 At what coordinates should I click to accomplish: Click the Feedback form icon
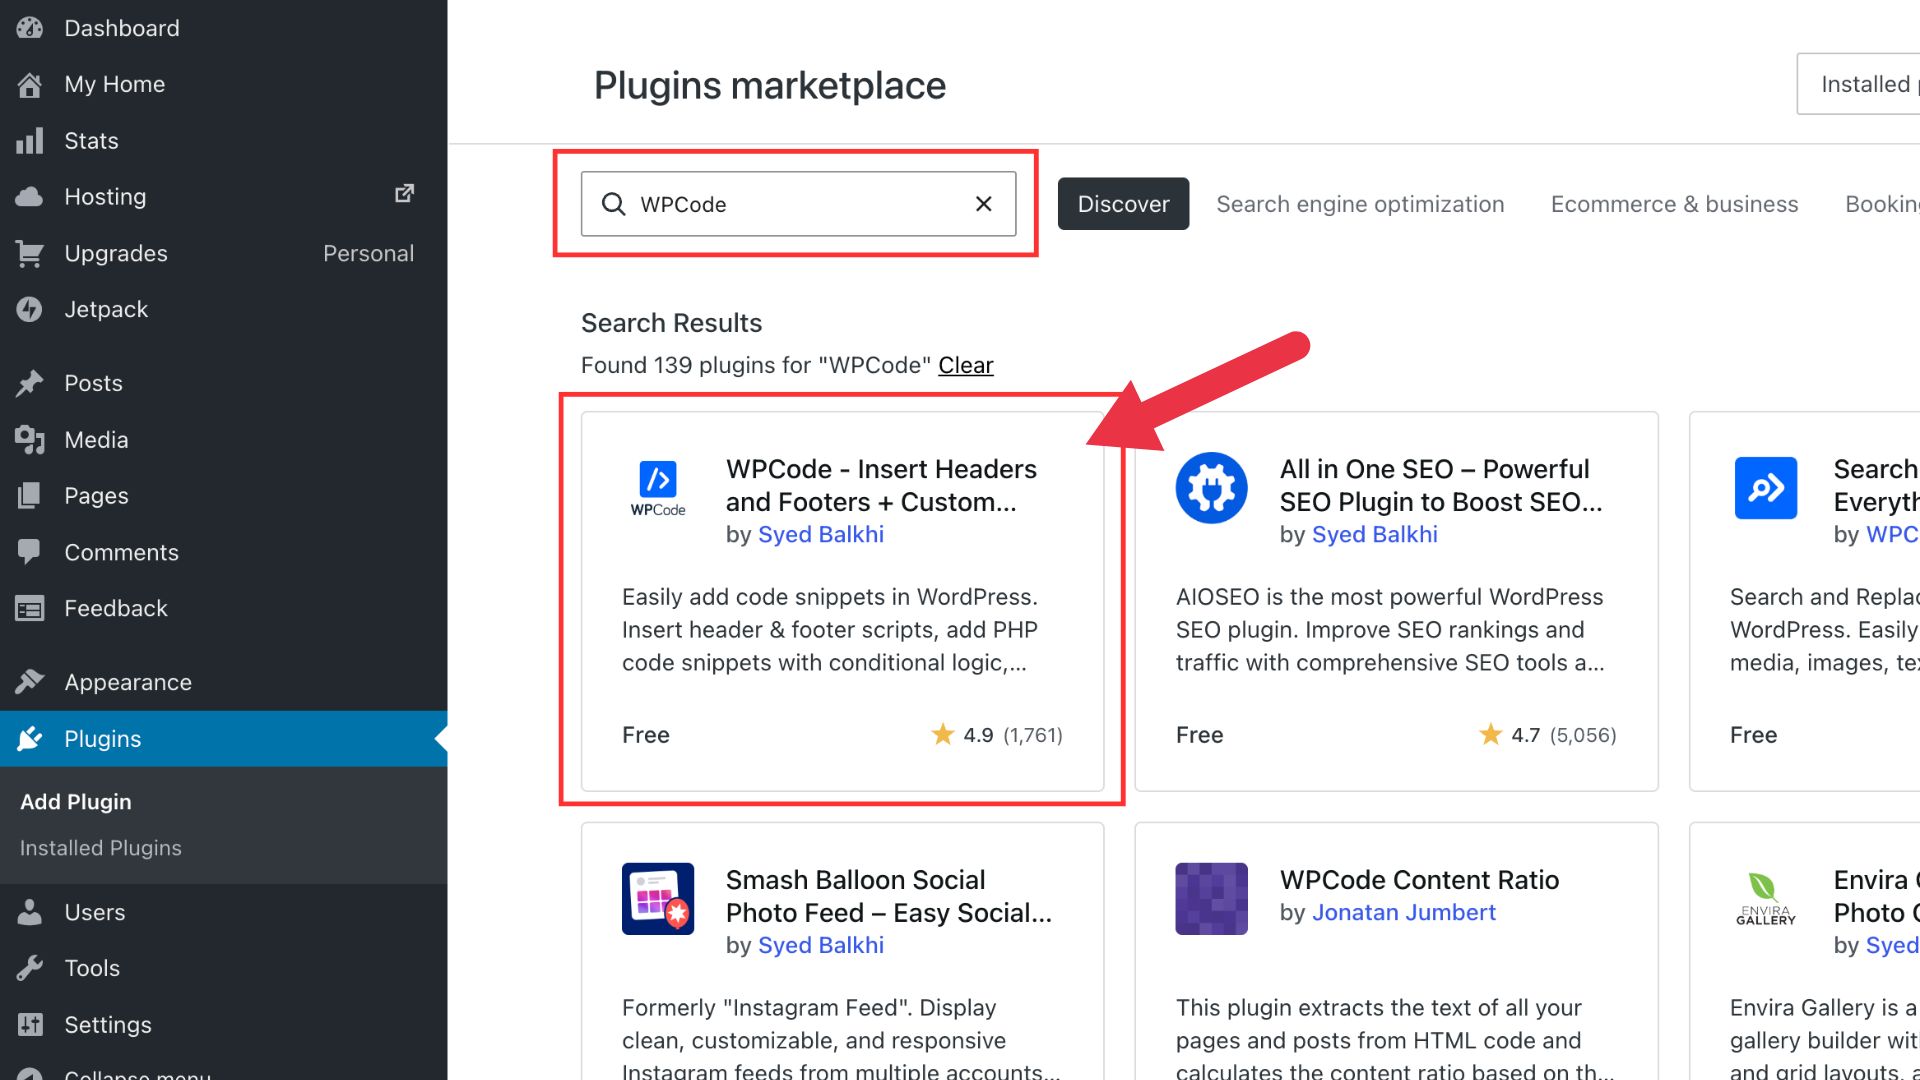coord(30,608)
